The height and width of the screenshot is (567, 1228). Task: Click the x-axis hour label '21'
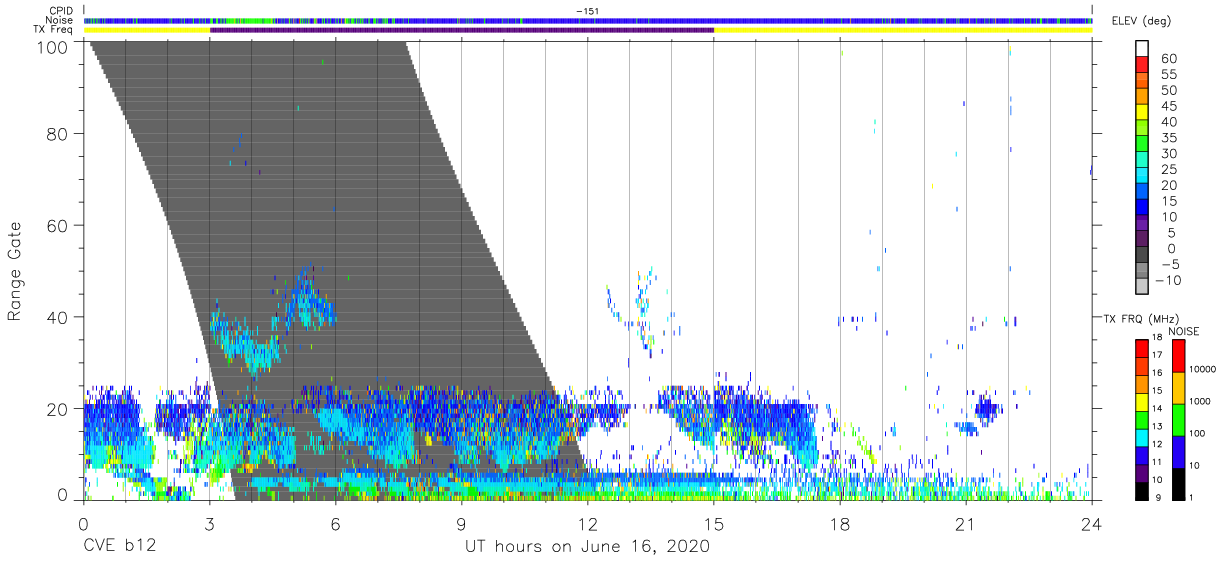(966, 523)
